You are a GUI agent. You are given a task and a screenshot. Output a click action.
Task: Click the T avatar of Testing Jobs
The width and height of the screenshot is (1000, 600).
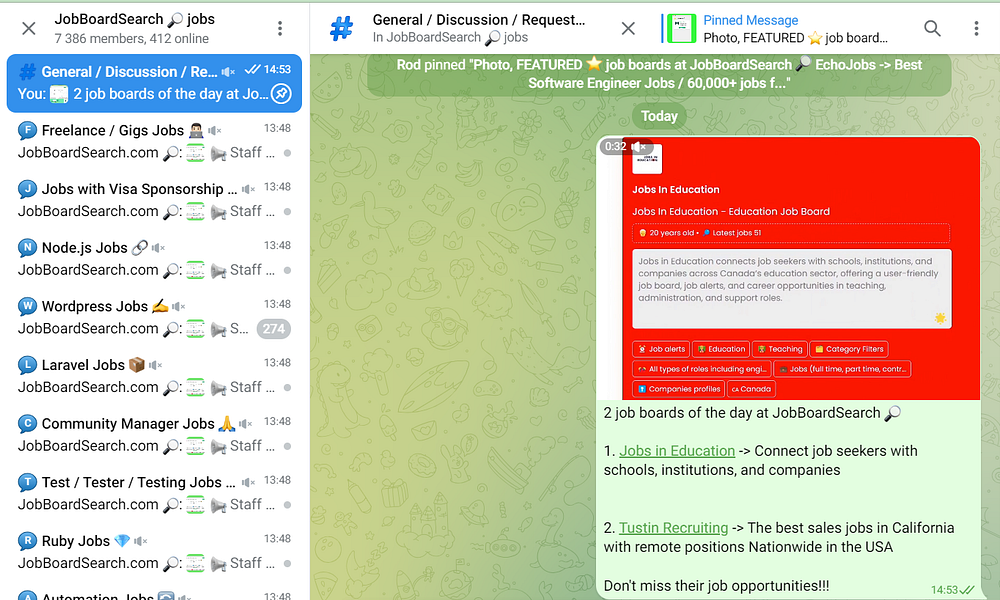click(27, 483)
